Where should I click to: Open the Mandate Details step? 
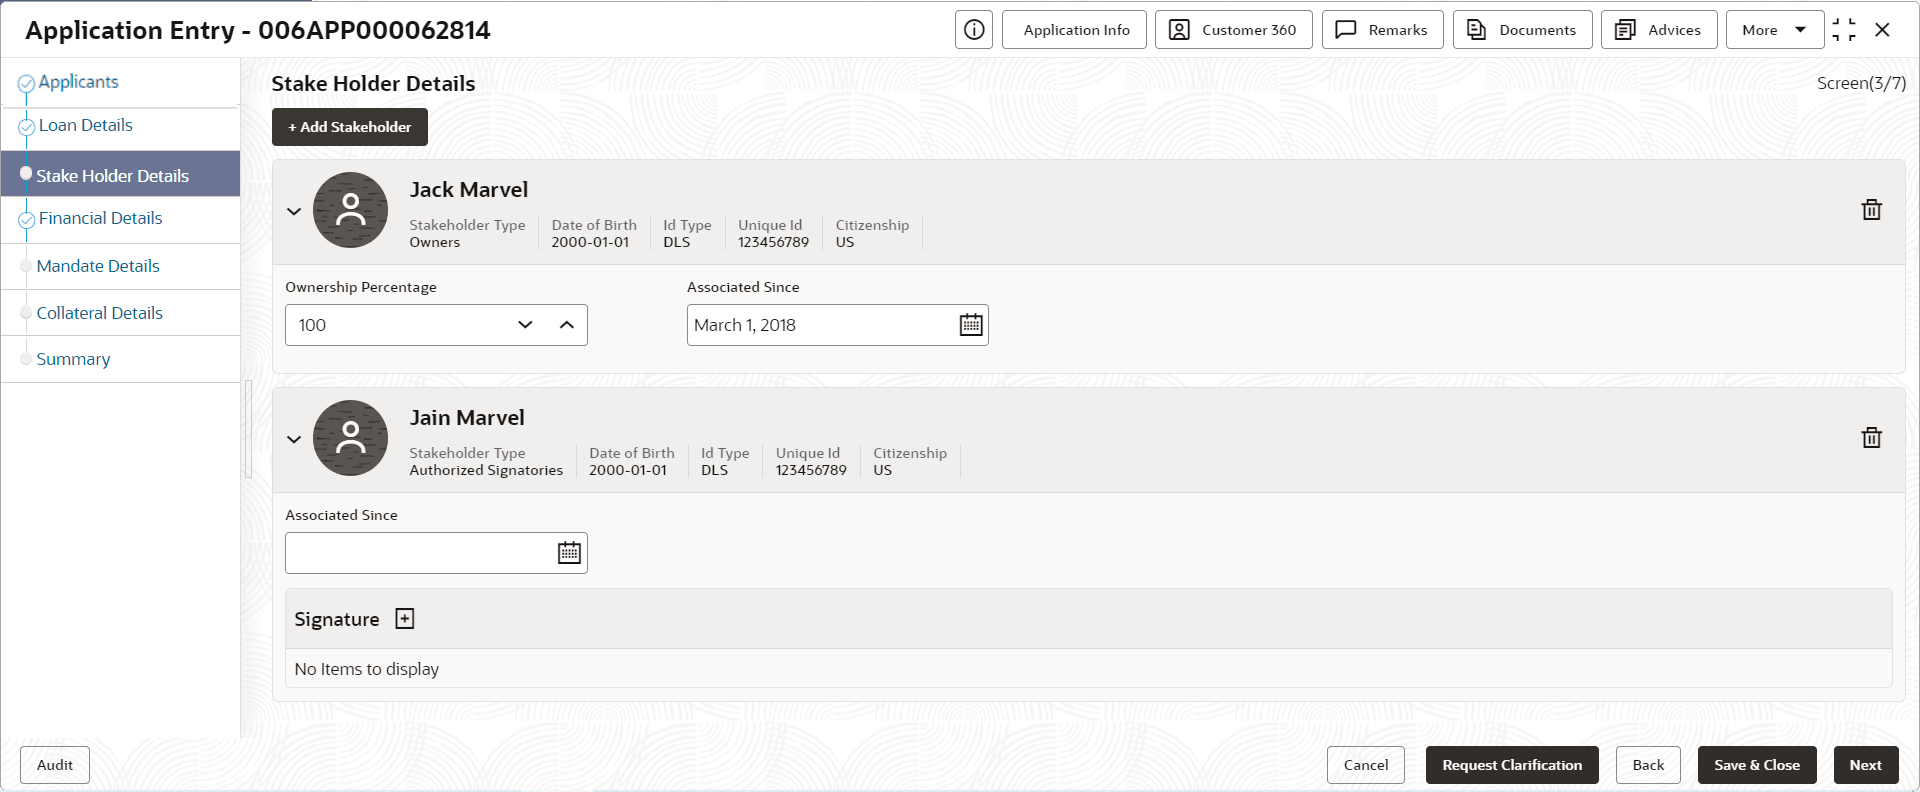(x=98, y=266)
